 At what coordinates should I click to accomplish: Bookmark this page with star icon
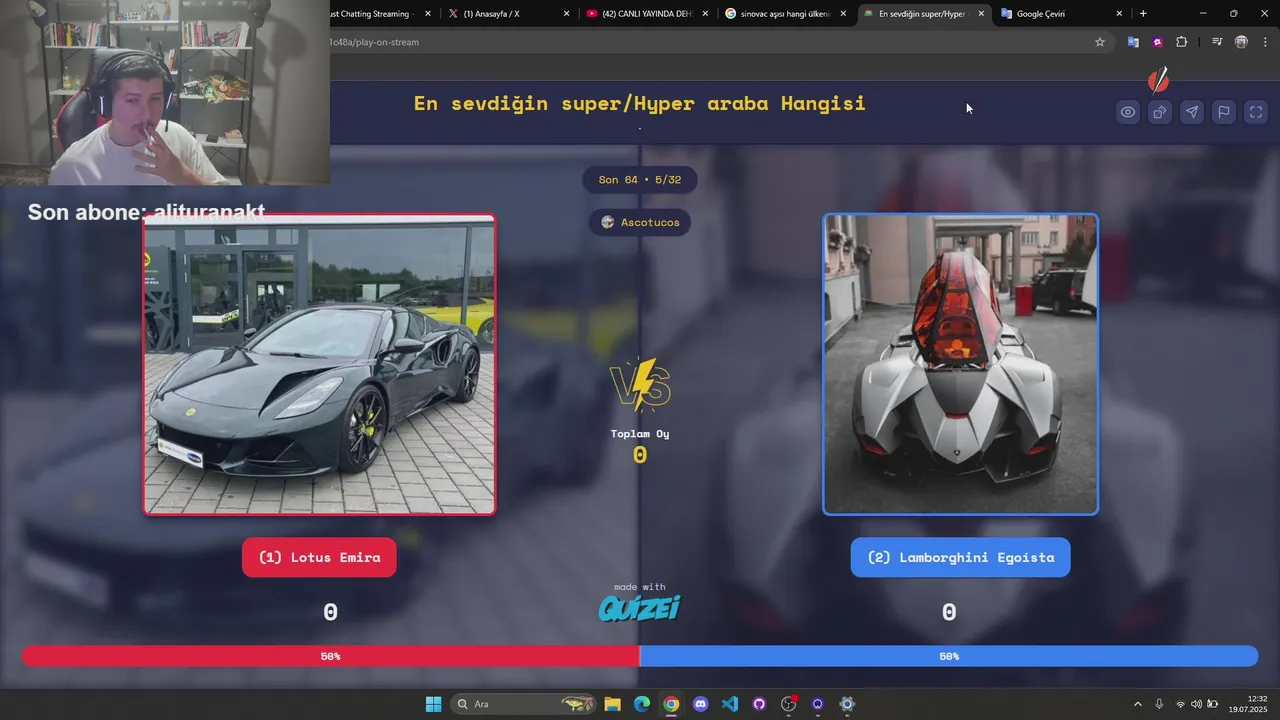click(x=1100, y=42)
